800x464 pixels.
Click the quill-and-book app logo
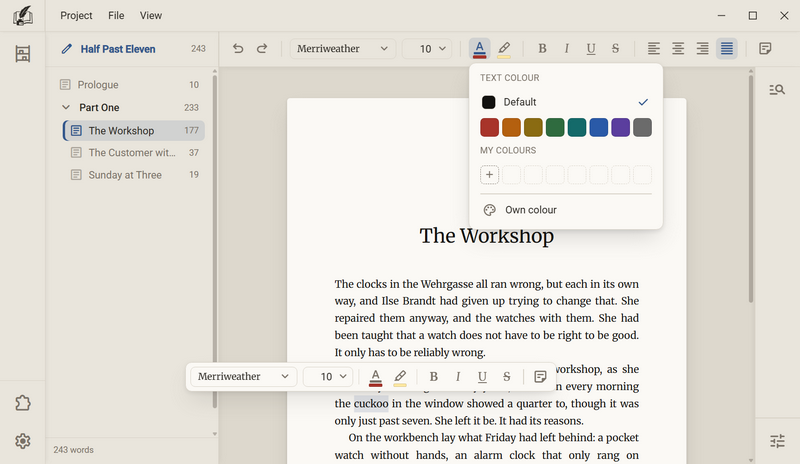point(22,16)
